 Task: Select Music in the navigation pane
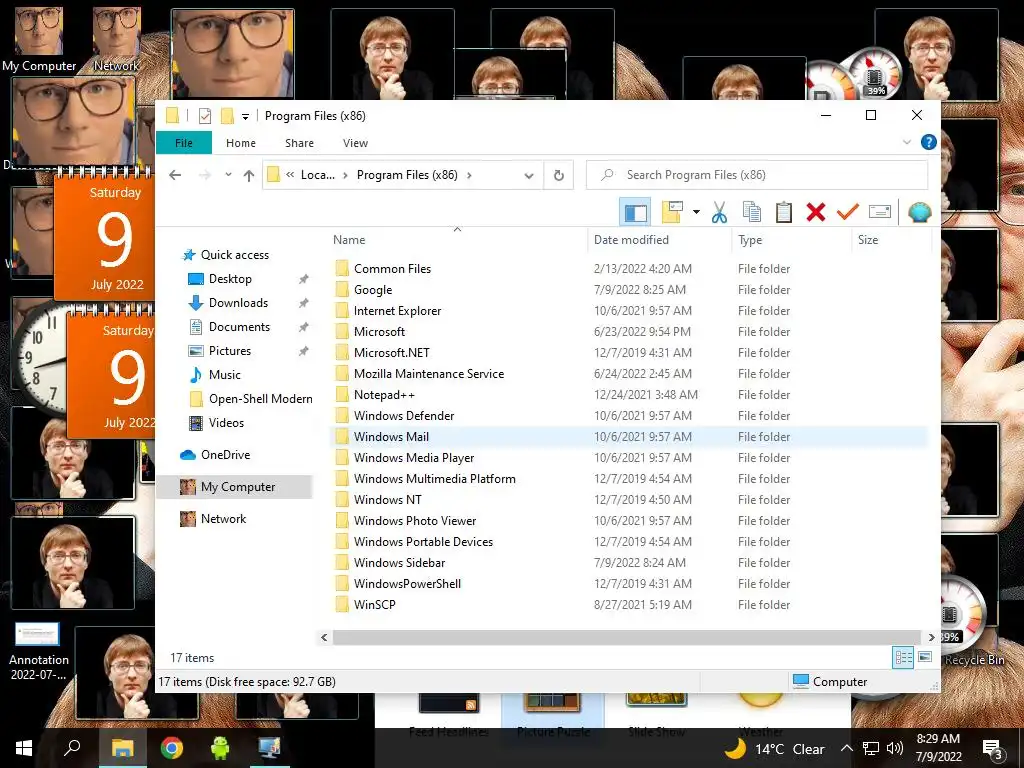coord(224,375)
